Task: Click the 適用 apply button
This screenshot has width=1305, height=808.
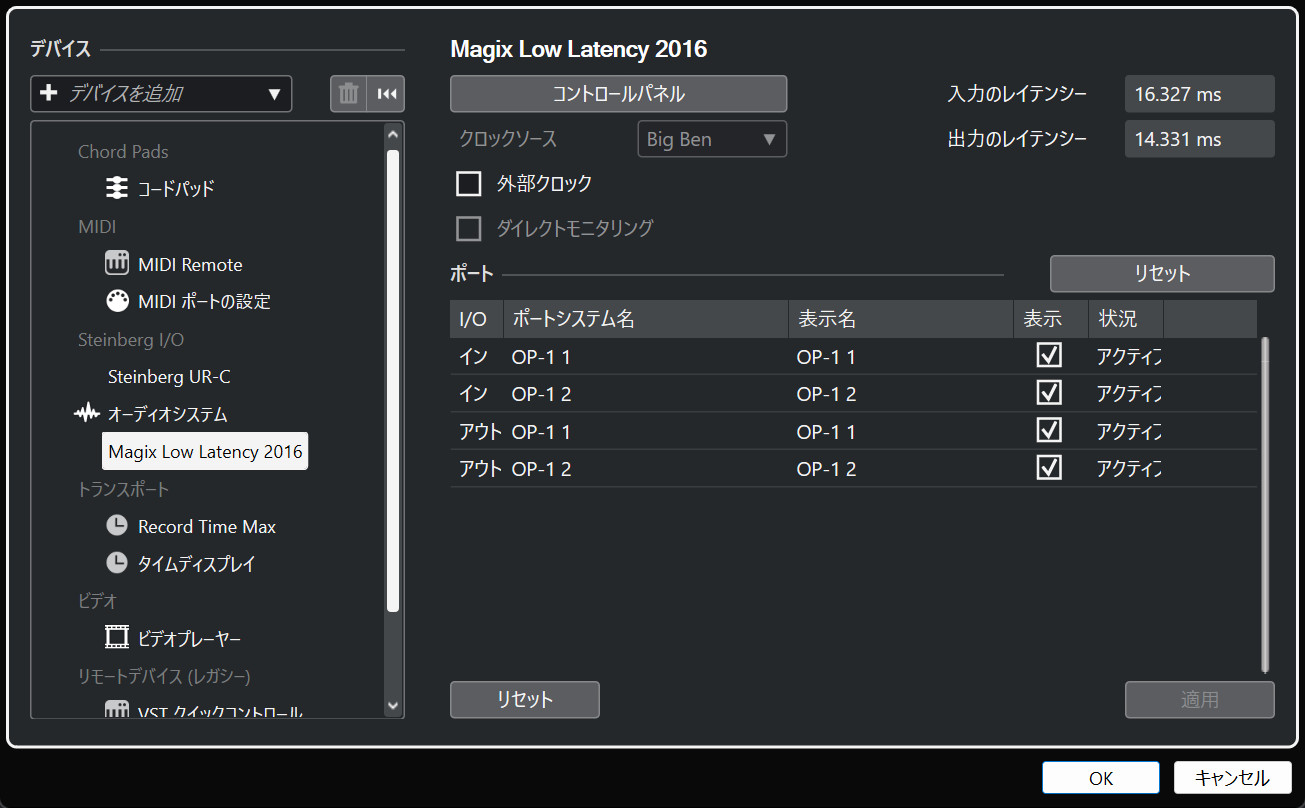Action: pyautogui.click(x=1200, y=699)
